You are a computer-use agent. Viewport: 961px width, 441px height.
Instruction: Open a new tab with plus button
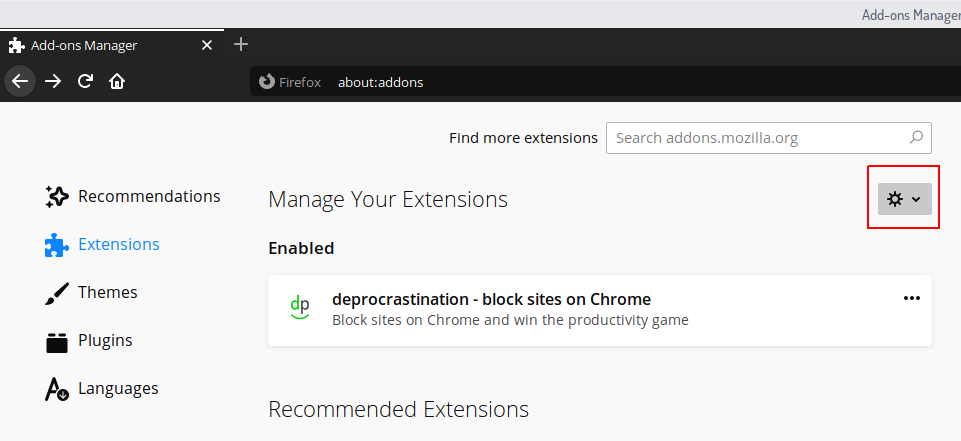(240, 45)
